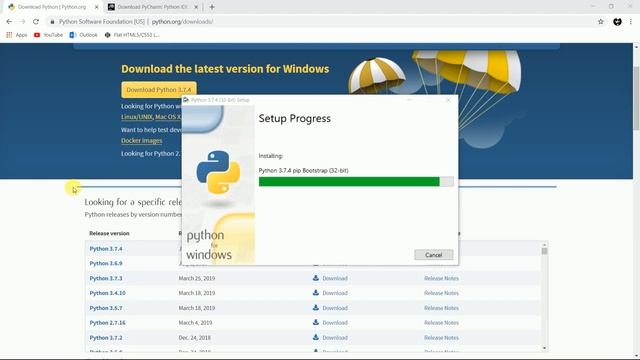
Task: Click the March 25, 2019 date cell
Action: [x=196, y=278]
